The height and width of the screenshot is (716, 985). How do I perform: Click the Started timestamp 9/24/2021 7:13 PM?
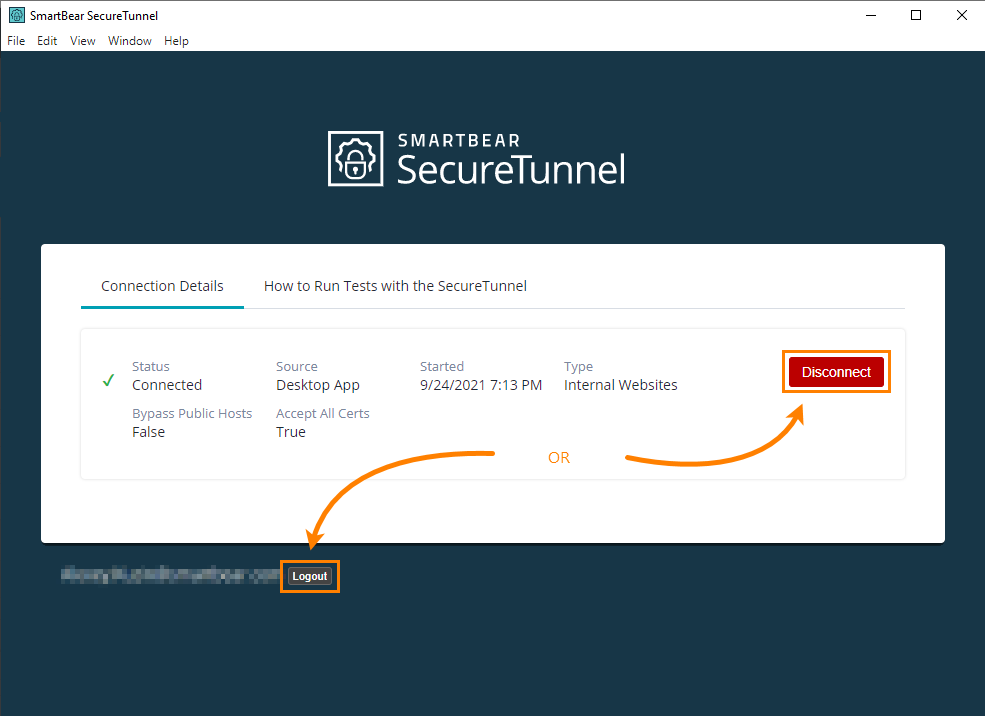tap(481, 385)
